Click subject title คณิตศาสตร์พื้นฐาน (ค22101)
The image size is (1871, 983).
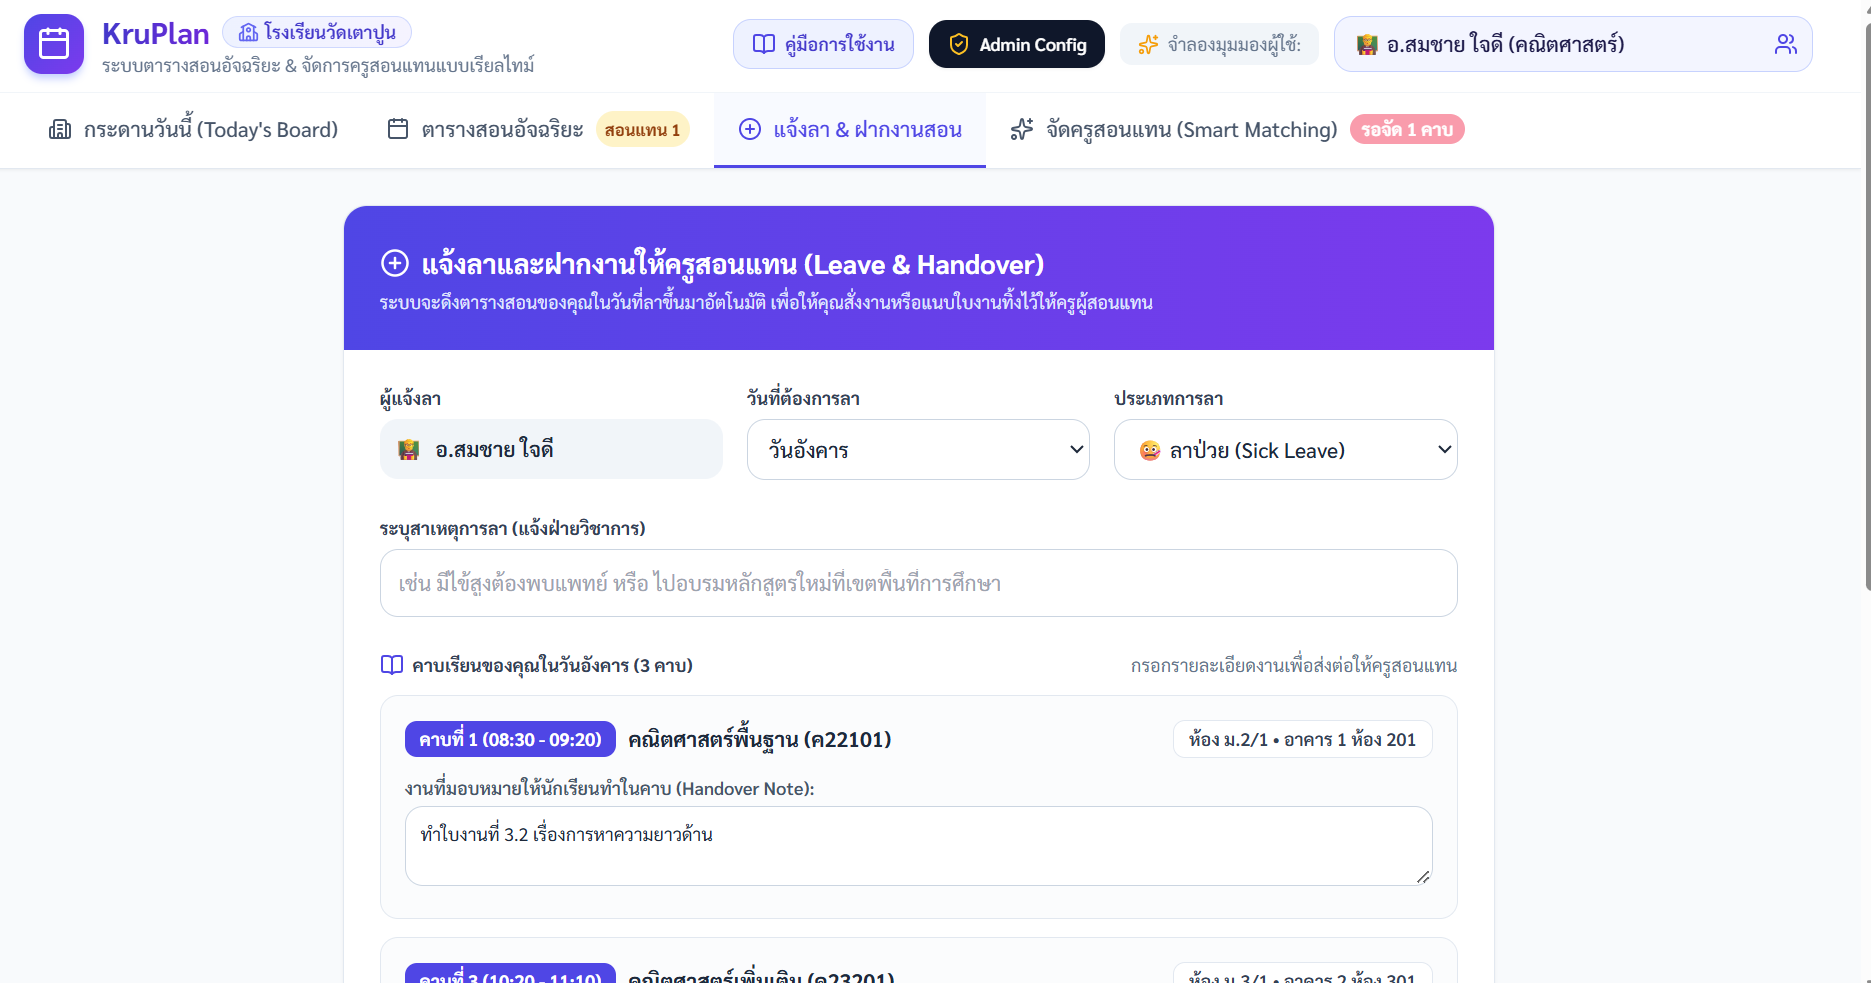pyautogui.click(x=760, y=740)
